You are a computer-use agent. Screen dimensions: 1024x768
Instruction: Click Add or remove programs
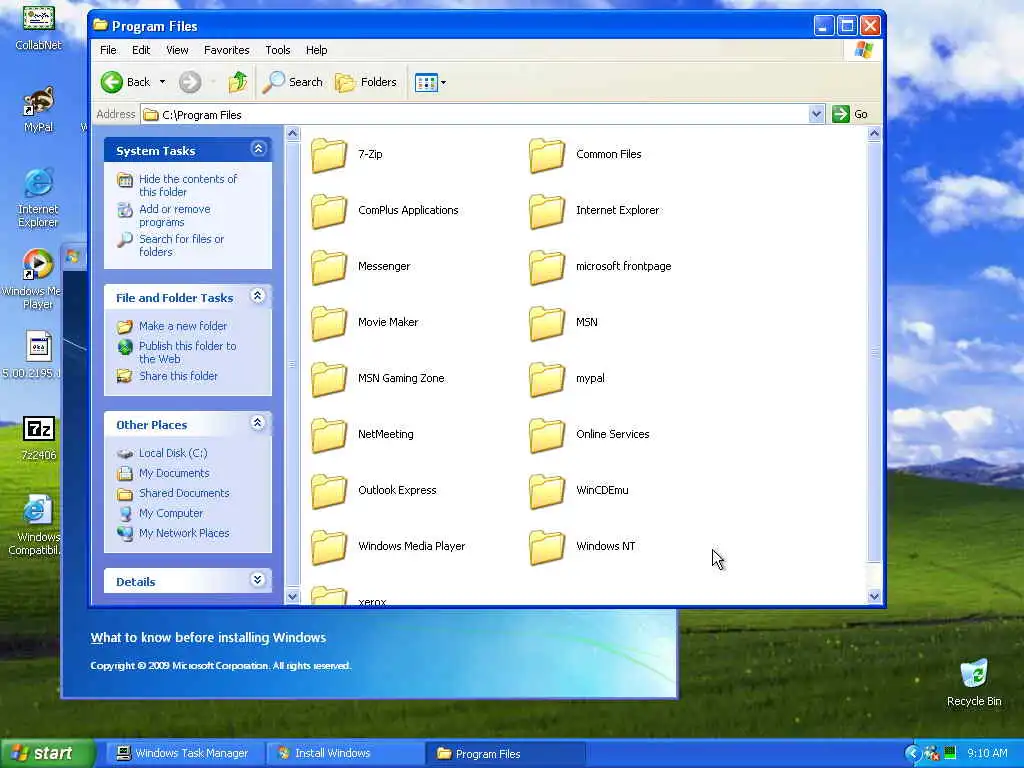tap(174, 216)
